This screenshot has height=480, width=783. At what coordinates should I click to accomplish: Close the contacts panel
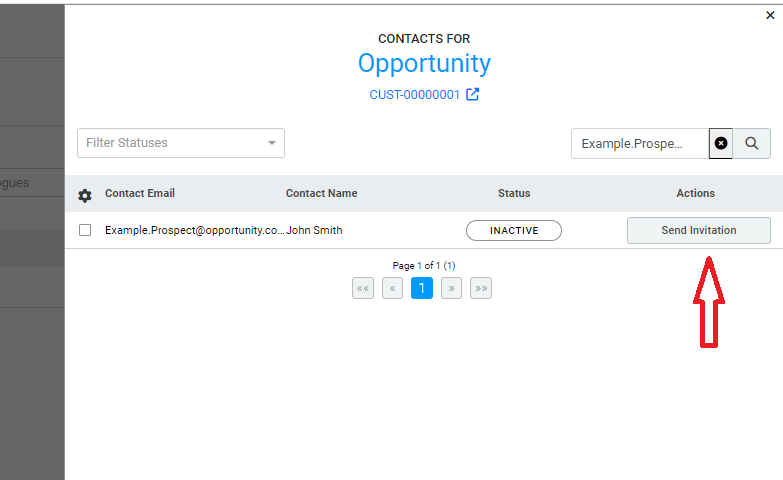point(770,15)
